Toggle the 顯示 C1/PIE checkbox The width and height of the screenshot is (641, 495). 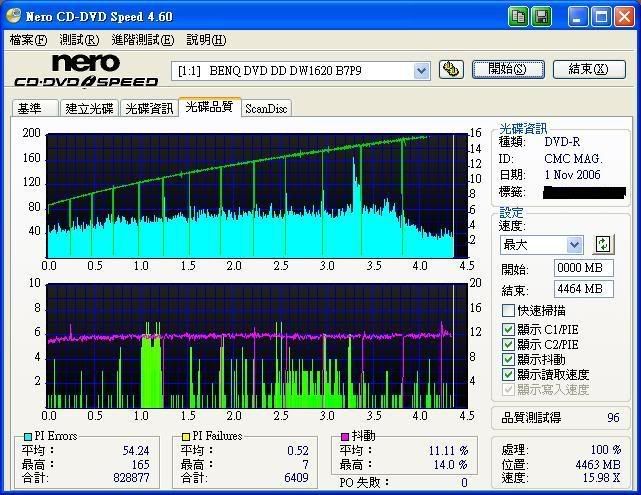[508, 329]
